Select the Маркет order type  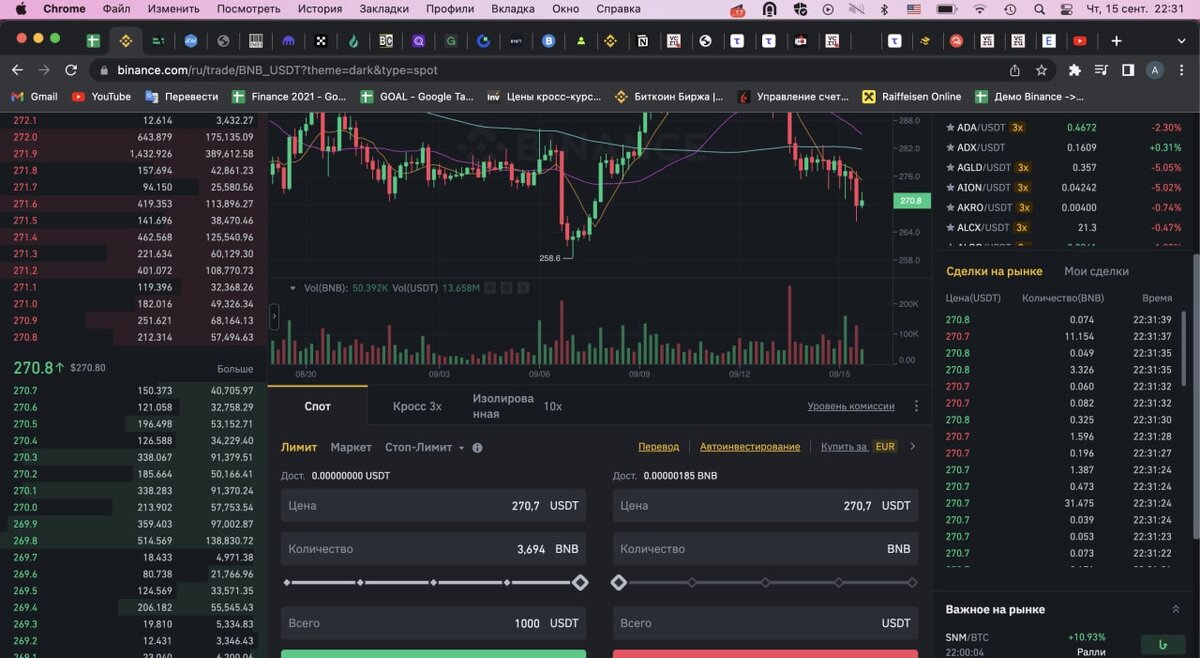click(x=351, y=447)
